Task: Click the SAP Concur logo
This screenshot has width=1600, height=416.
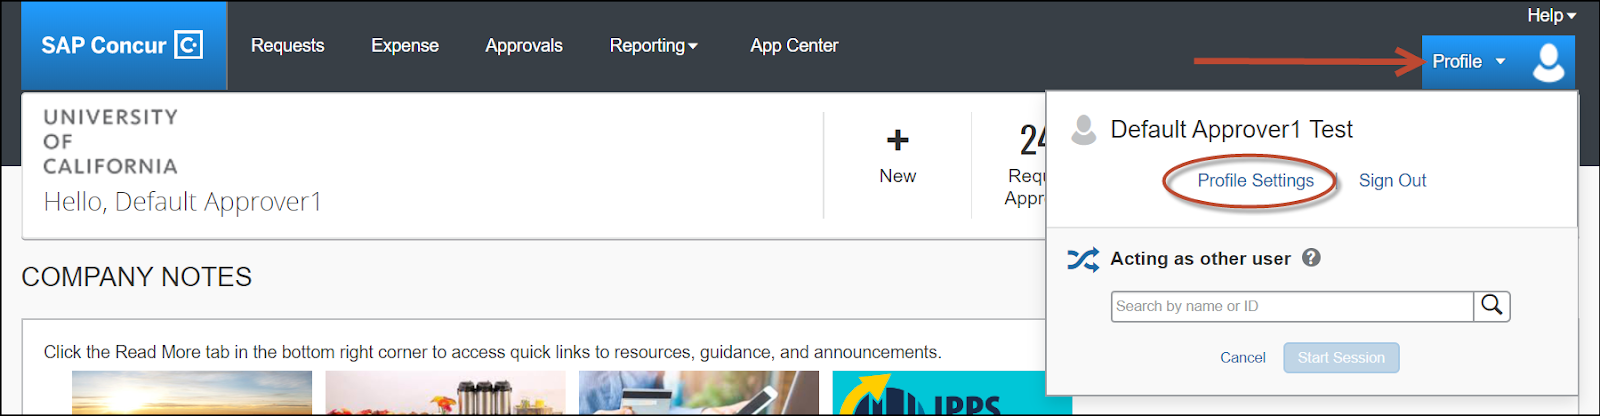Action: click(x=122, y=45)
